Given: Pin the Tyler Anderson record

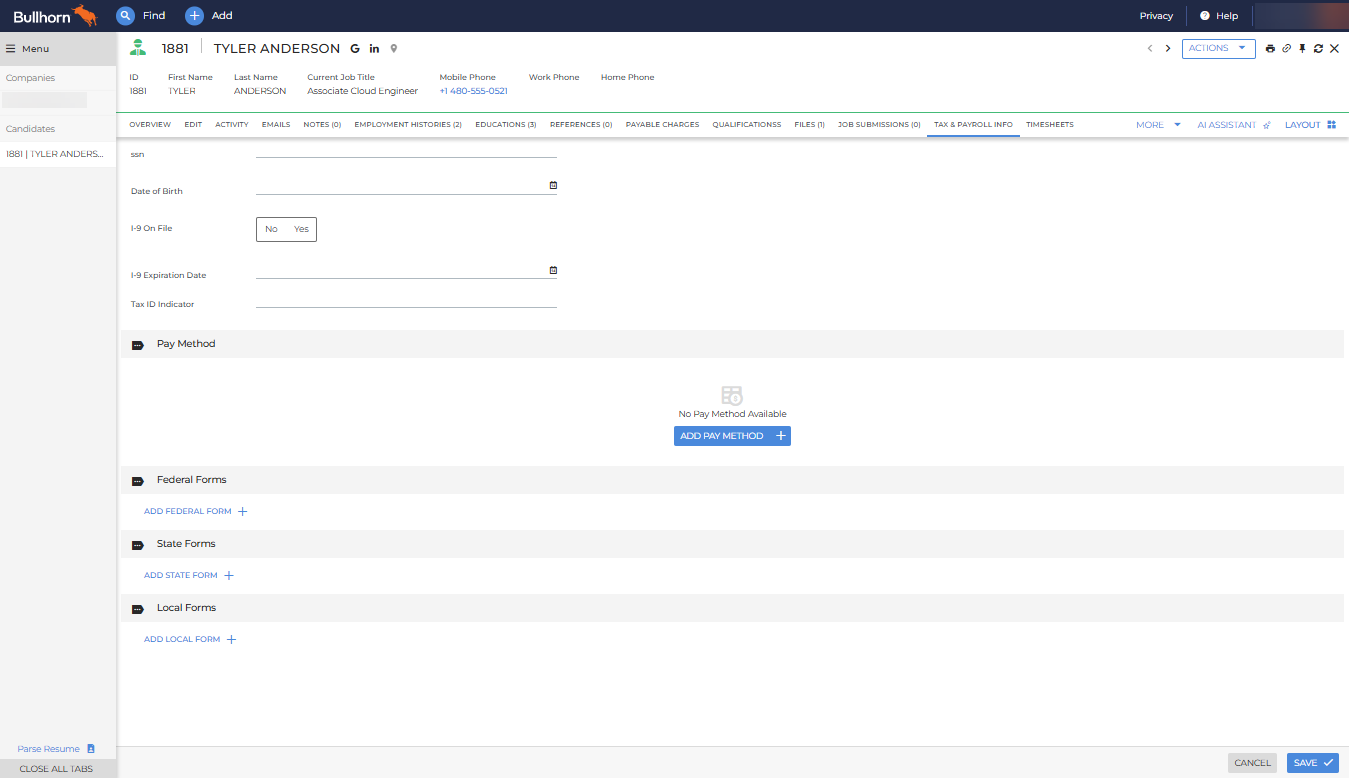Looking at the screenshot, I should pyautogui.click(x=1302, y=48).
